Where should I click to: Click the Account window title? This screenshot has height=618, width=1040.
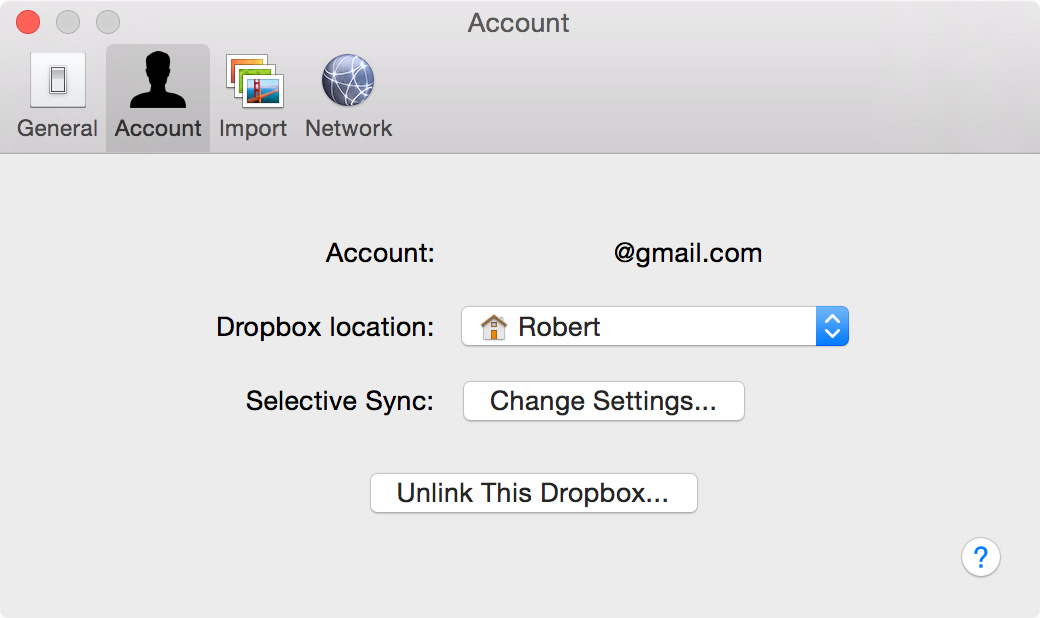(519, 23)
